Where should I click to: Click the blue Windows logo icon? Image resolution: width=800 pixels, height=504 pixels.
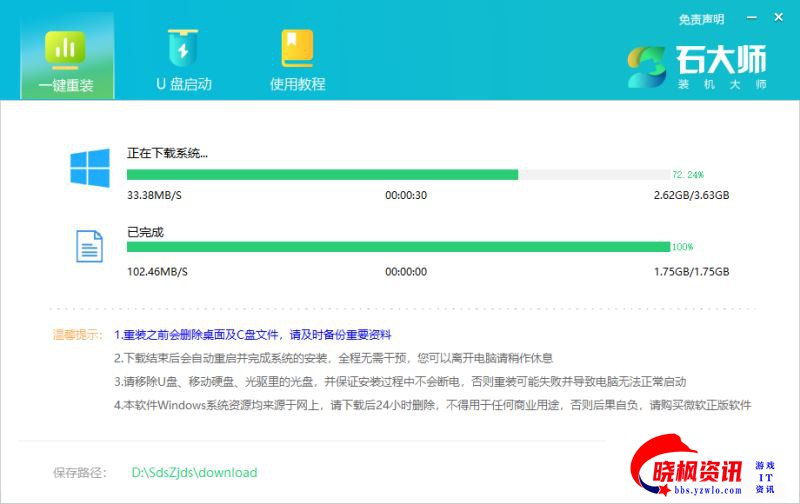(90, 167)
